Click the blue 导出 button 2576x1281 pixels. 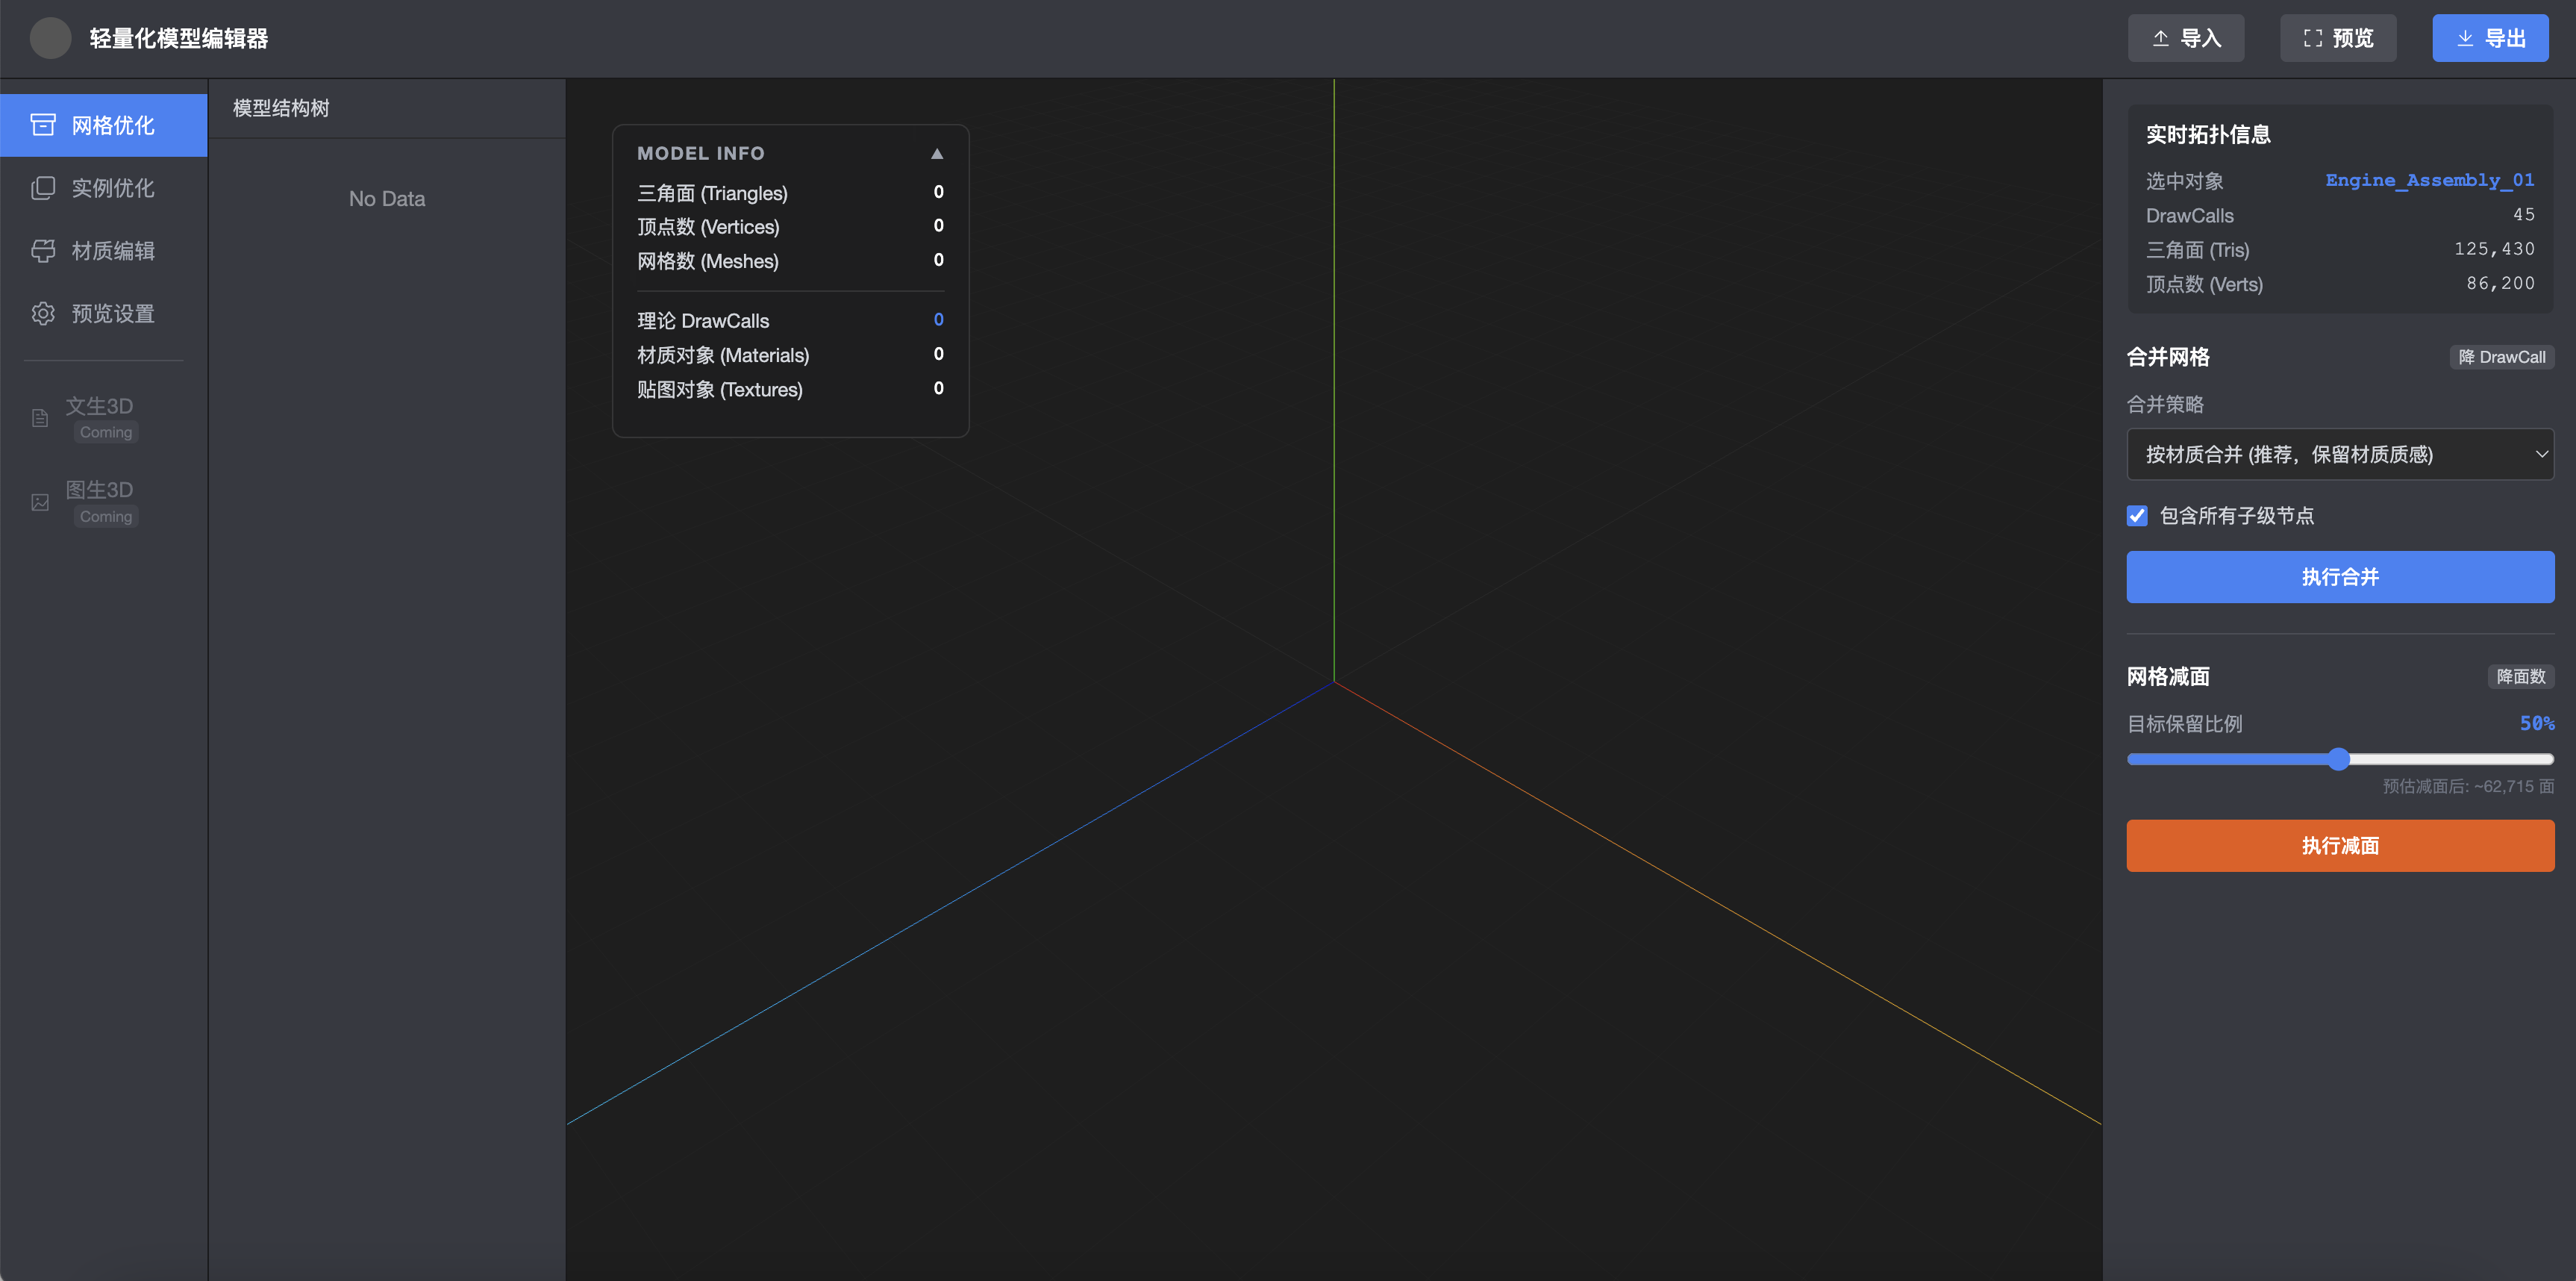(x=2490, y=38)
